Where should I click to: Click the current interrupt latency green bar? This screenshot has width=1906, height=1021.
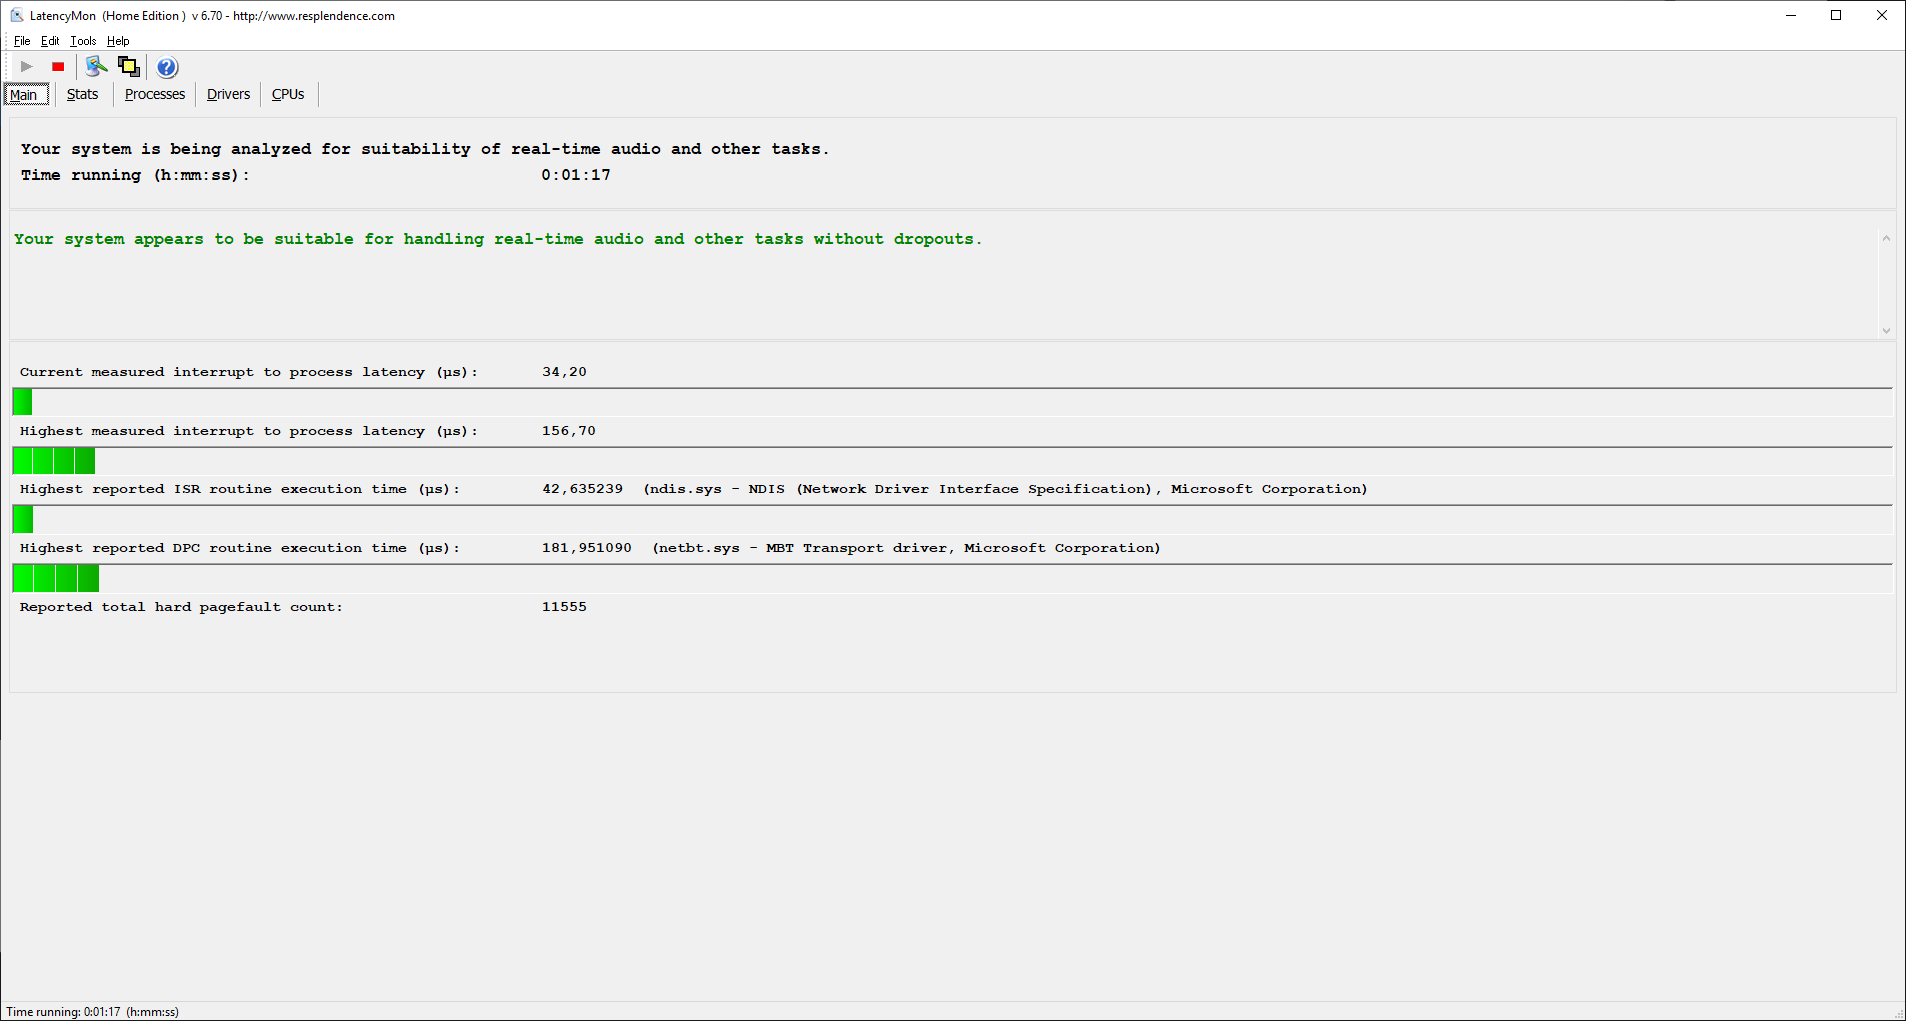tap(22, 402)
